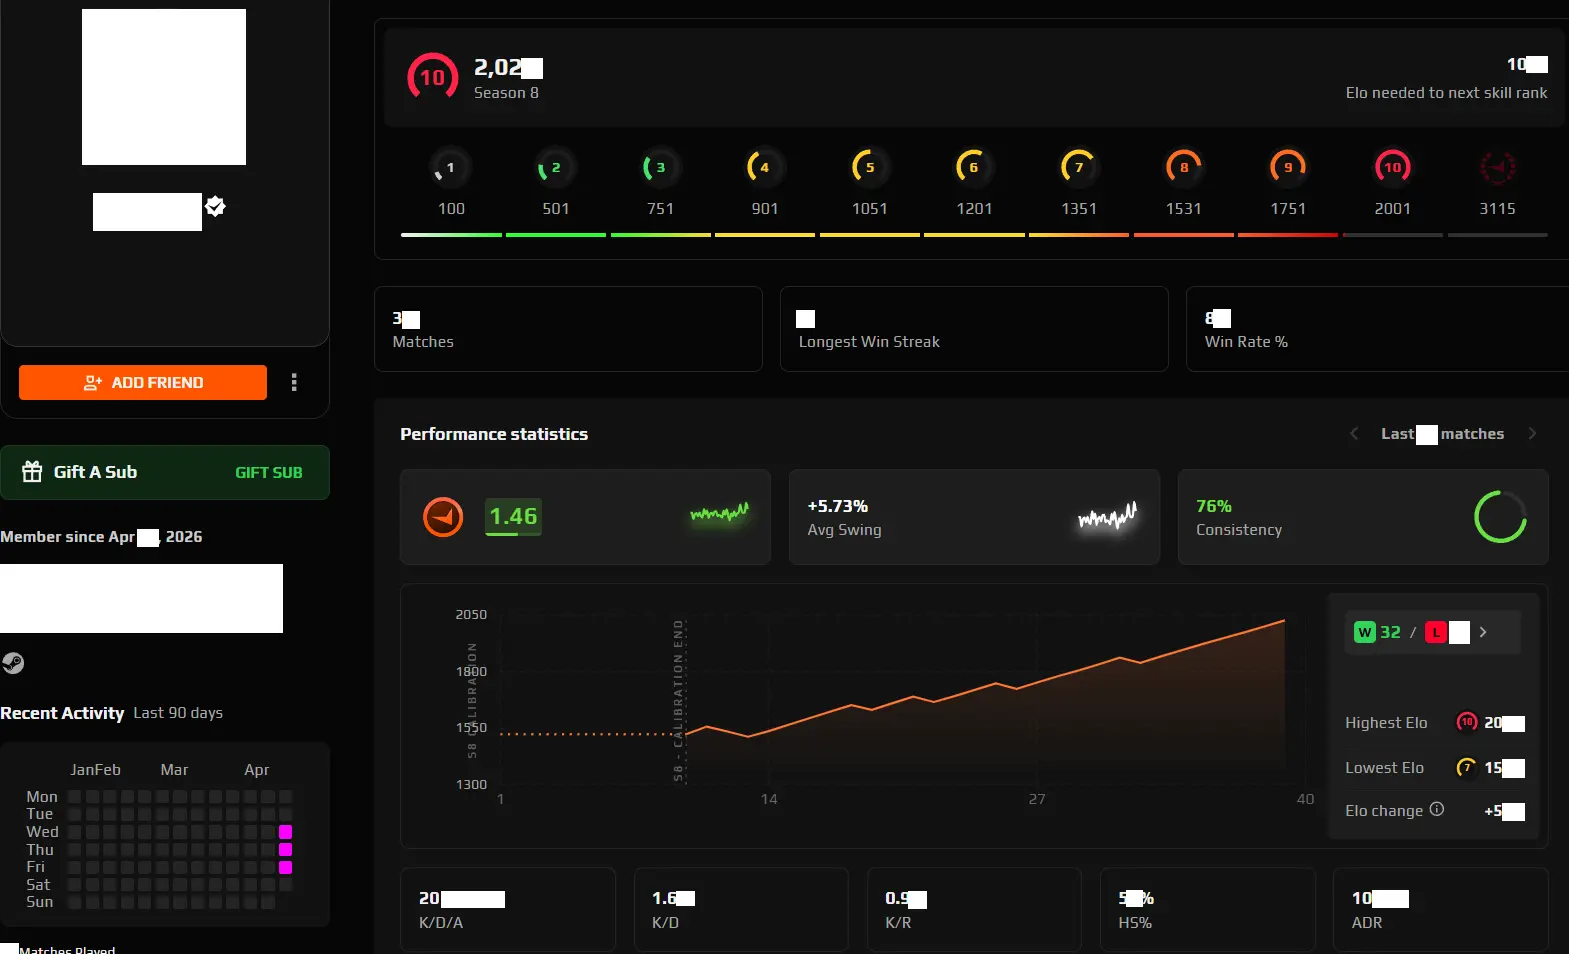Click the white Avg Swing sparkline
The image size is (1569, 954).
(1108, 516)
